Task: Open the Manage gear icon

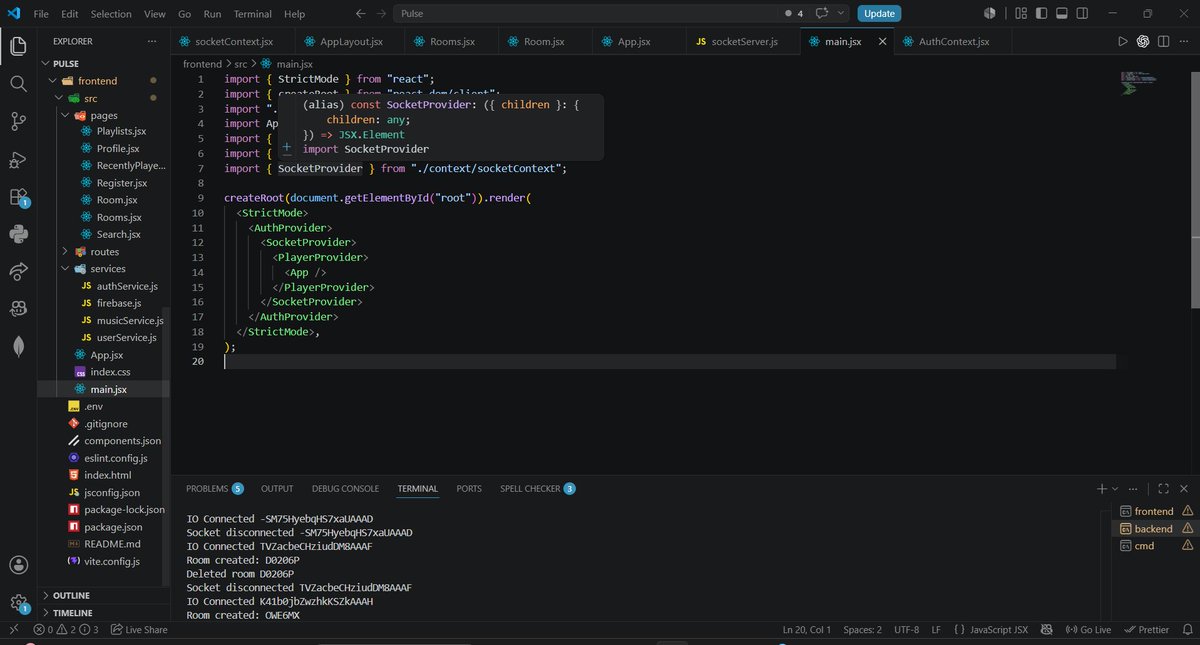Action: click(x=18, y=602)
